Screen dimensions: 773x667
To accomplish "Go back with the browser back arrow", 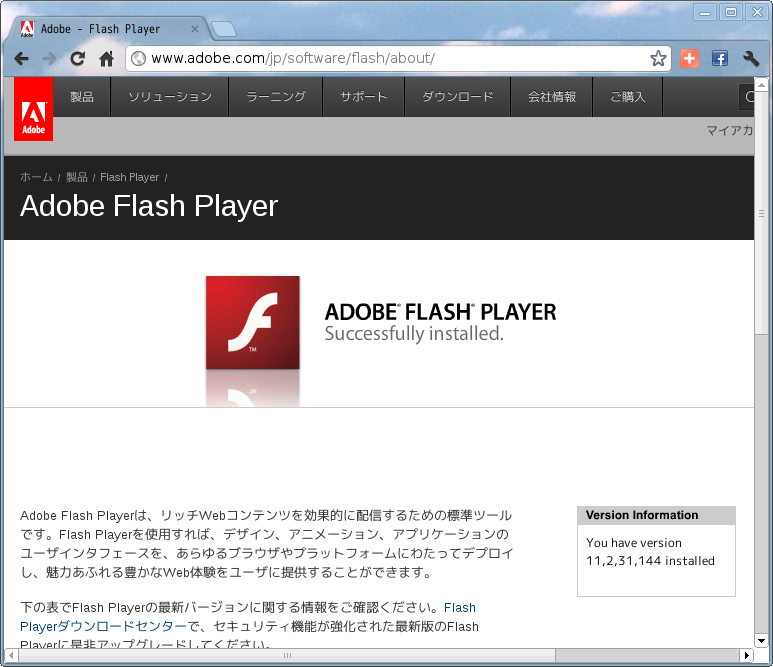I will (21, 59).
